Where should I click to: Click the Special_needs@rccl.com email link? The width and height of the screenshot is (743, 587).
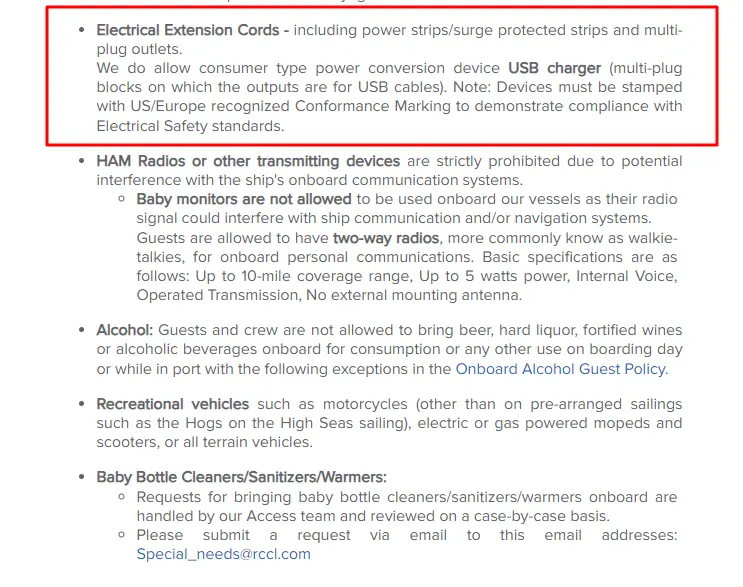tap(224, 554)
